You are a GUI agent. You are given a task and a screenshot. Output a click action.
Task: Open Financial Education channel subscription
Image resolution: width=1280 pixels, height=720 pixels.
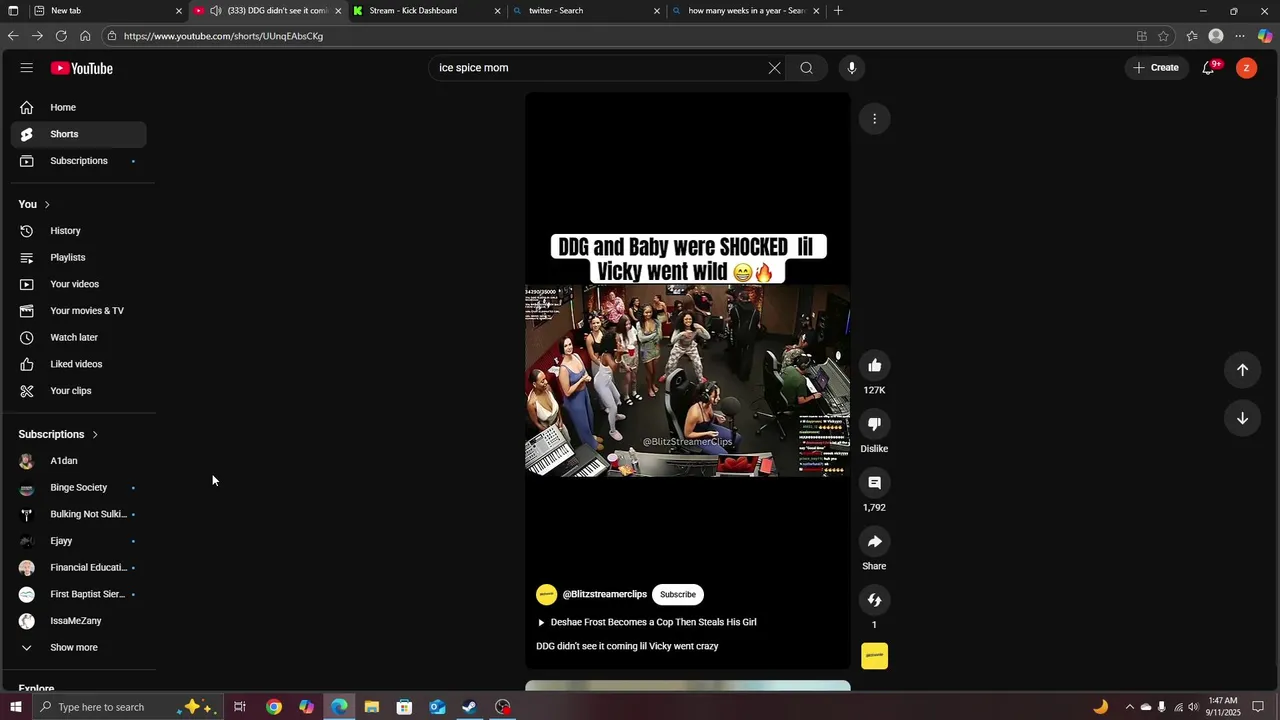point(78,568)
